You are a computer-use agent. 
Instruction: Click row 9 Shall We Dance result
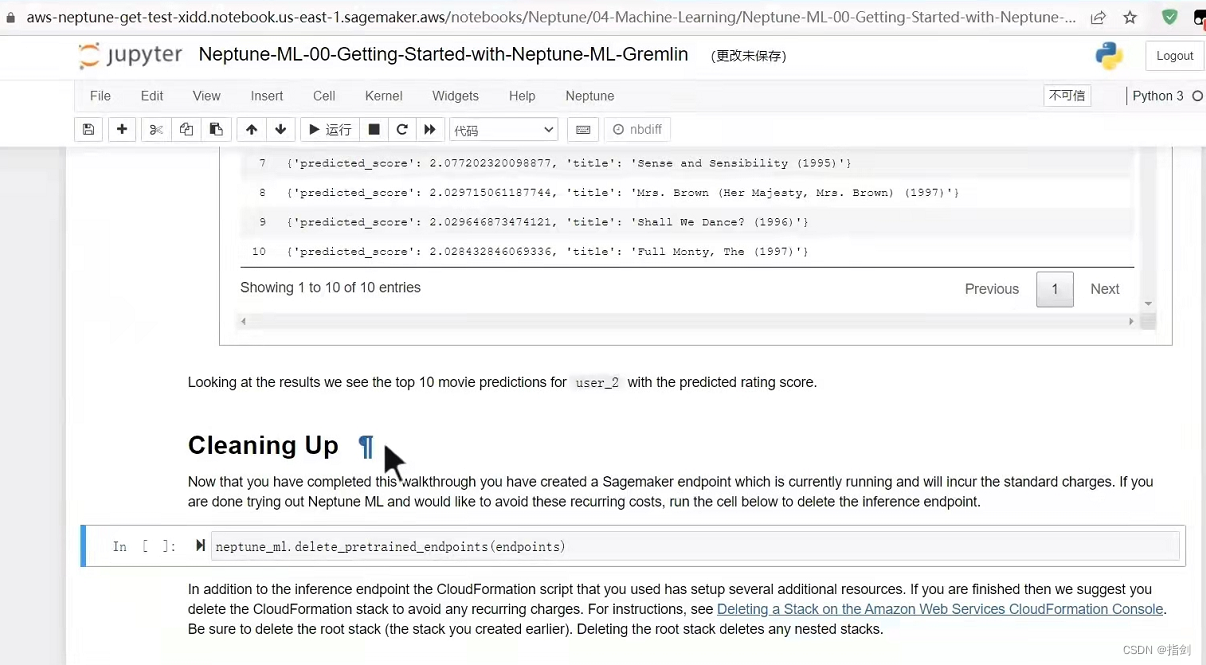coord(687,222)
